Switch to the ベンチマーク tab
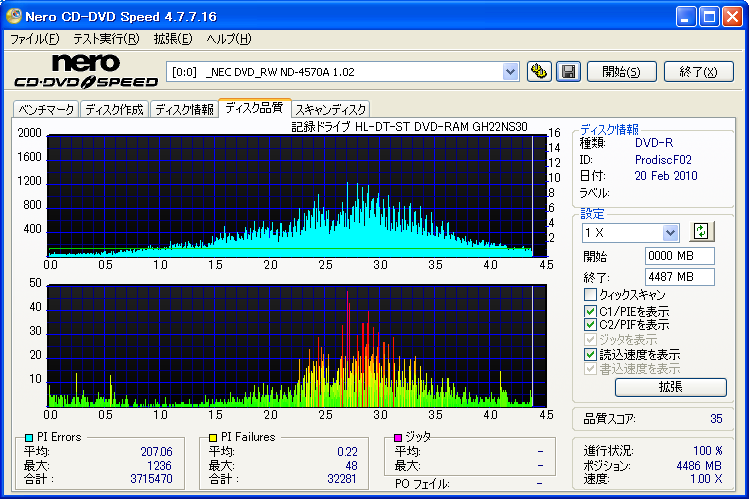Image resolution: width=749 pixels, height=499 pixels. (46, 109)
